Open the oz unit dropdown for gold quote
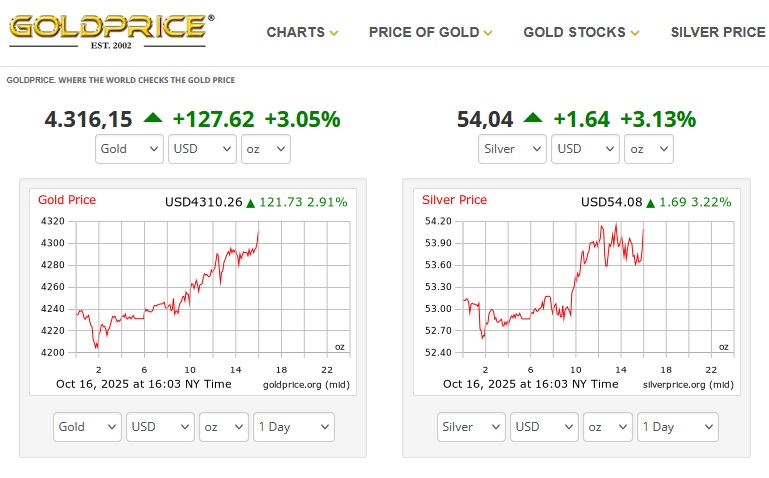This screenshot has width=769, height=478. point(265,149)
